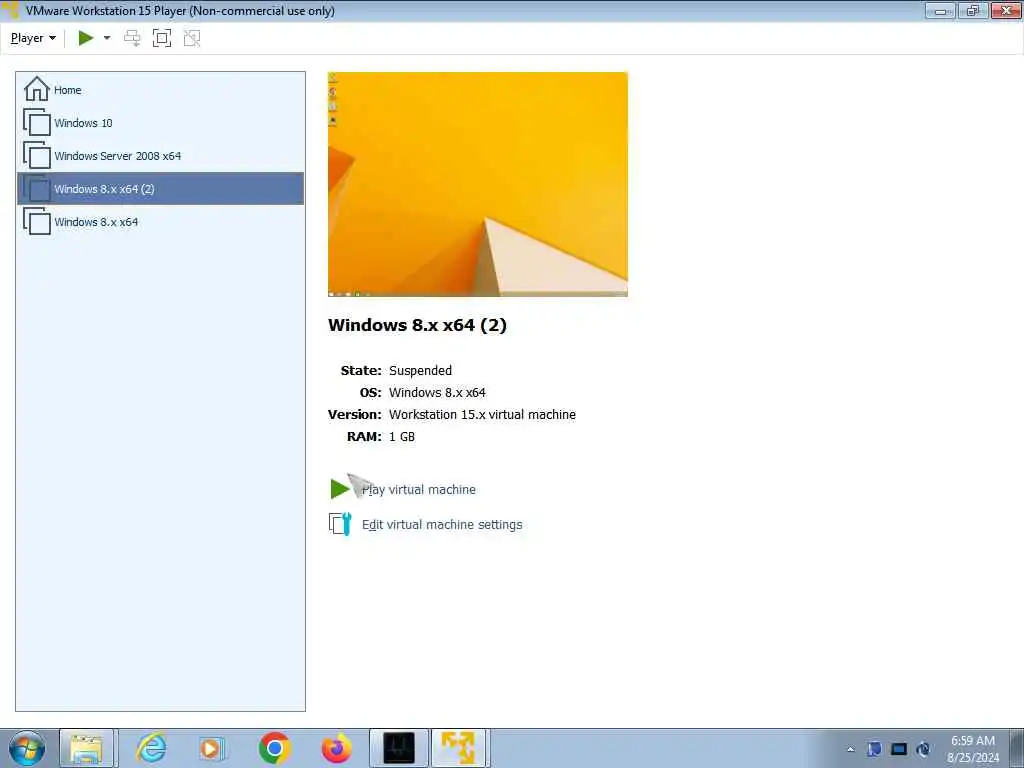
Task: Open the Player menu
Action: 33,38
